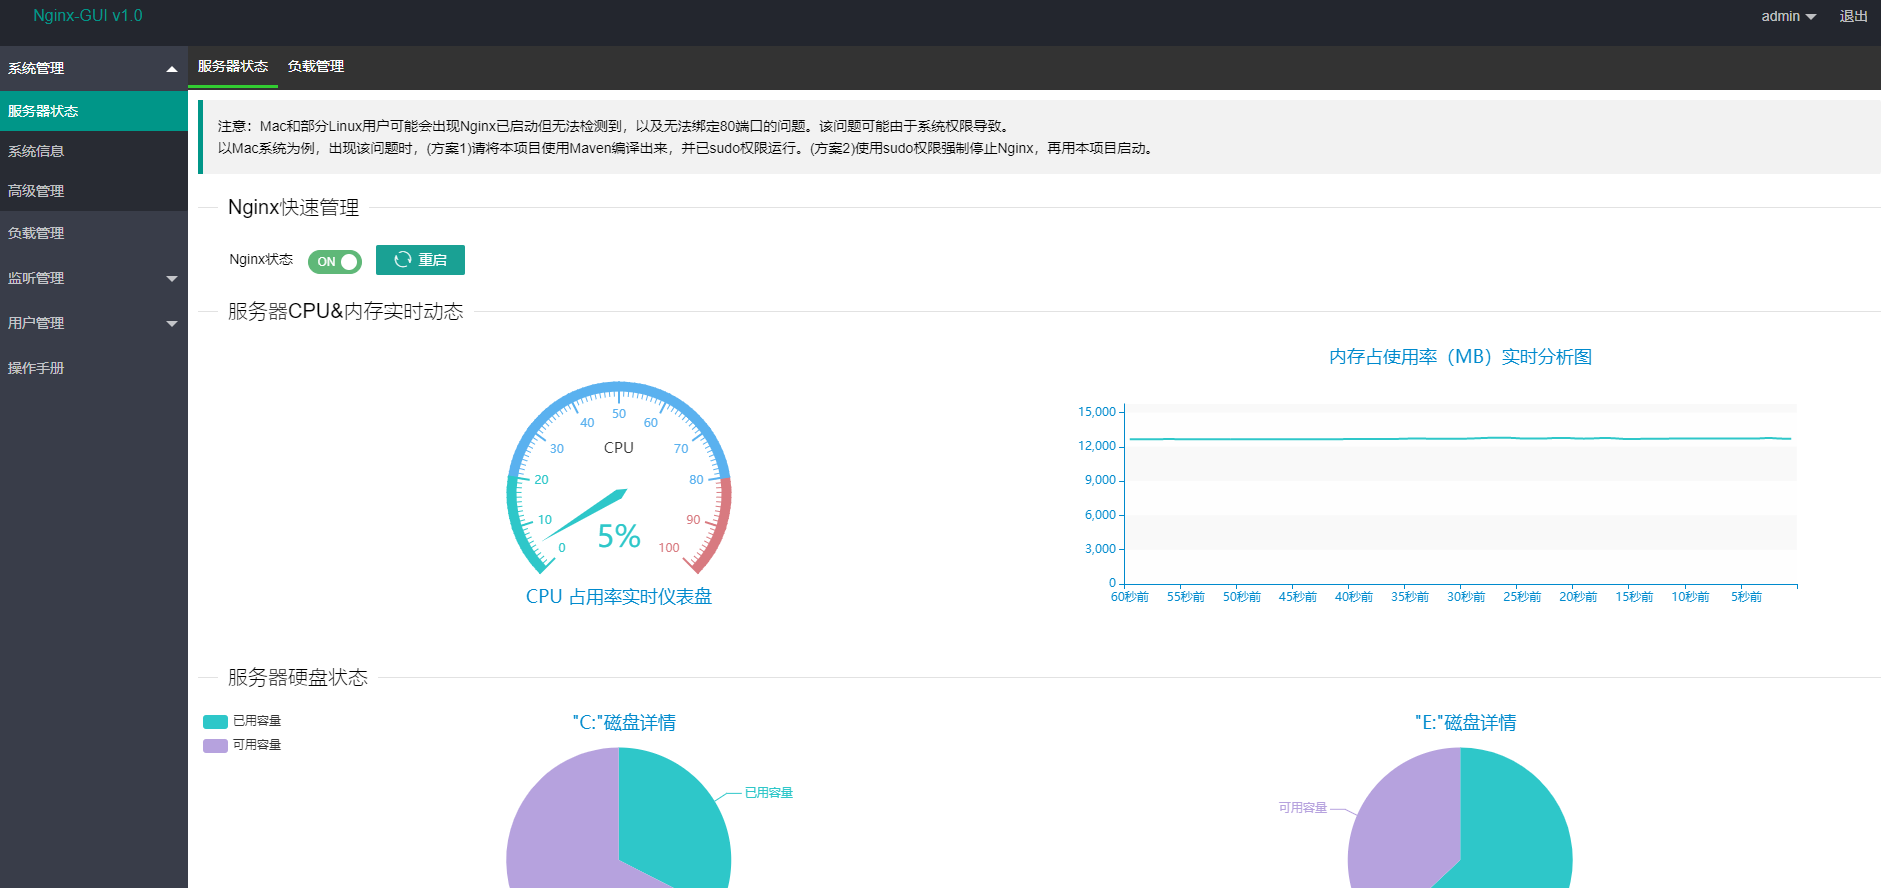Toggle 可用容量 legend color swatch
Screen dimensions: 1881x888
click(x=215, y=745)
